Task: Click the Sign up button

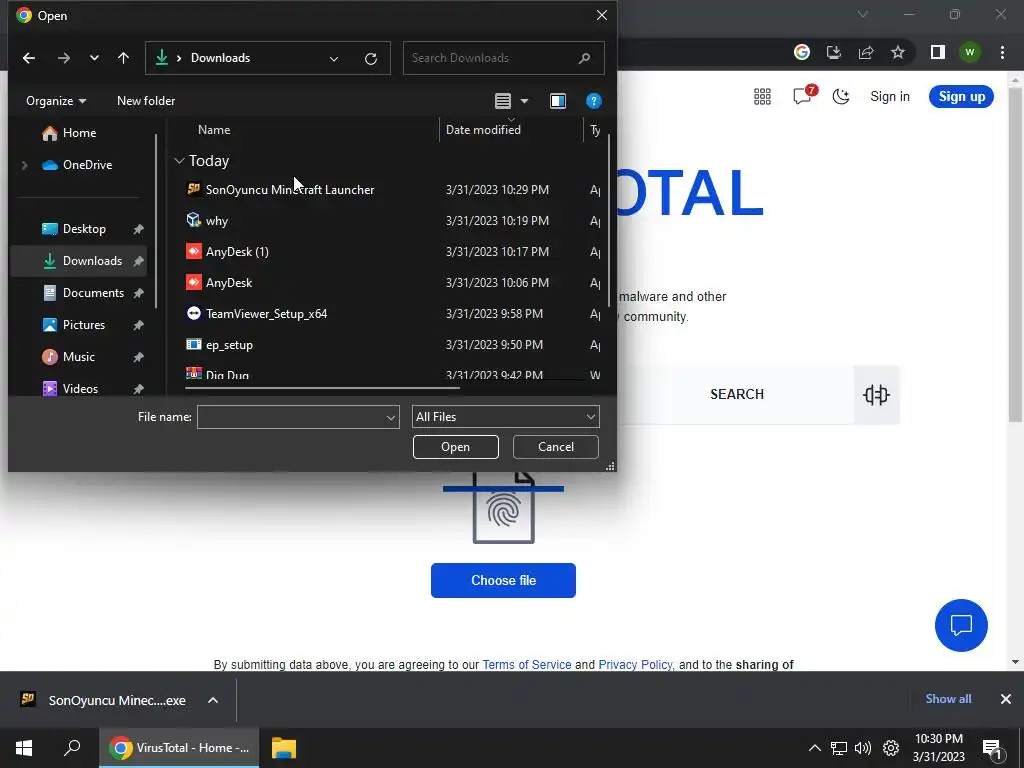Action: point(961,97)
